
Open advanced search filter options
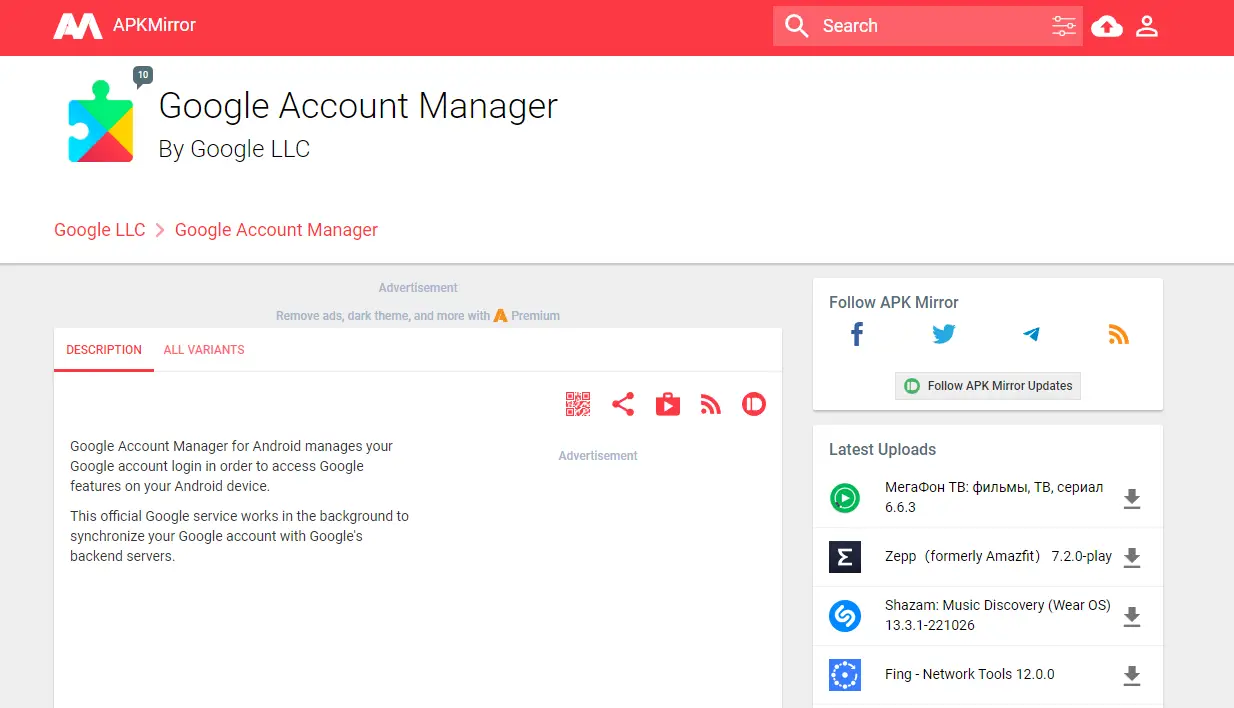coord(1064,26)
